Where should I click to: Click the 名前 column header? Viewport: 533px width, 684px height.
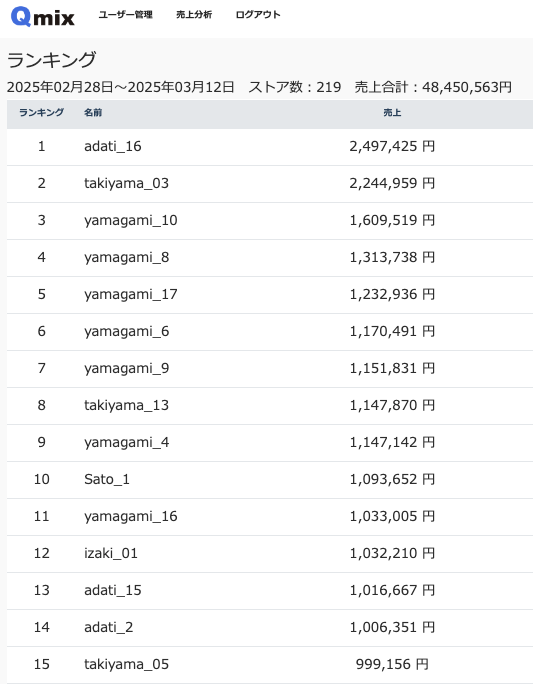93,113
